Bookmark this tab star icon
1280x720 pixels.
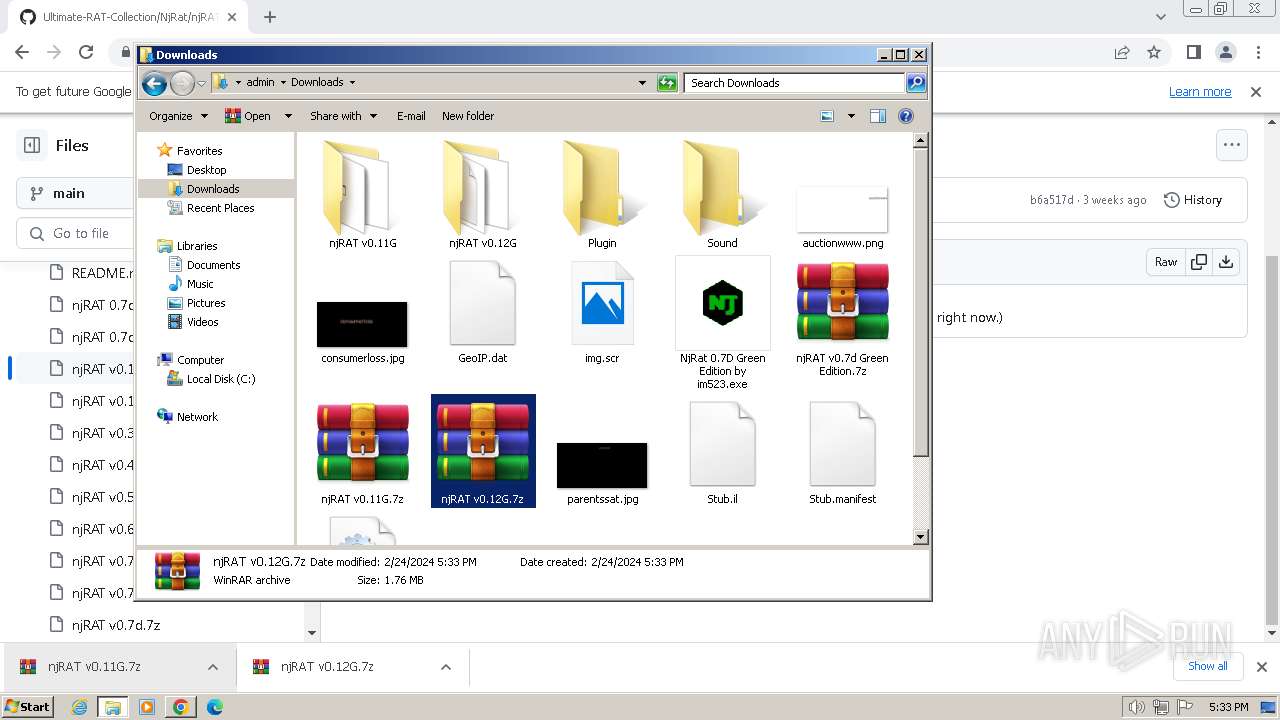point(1154,53)
